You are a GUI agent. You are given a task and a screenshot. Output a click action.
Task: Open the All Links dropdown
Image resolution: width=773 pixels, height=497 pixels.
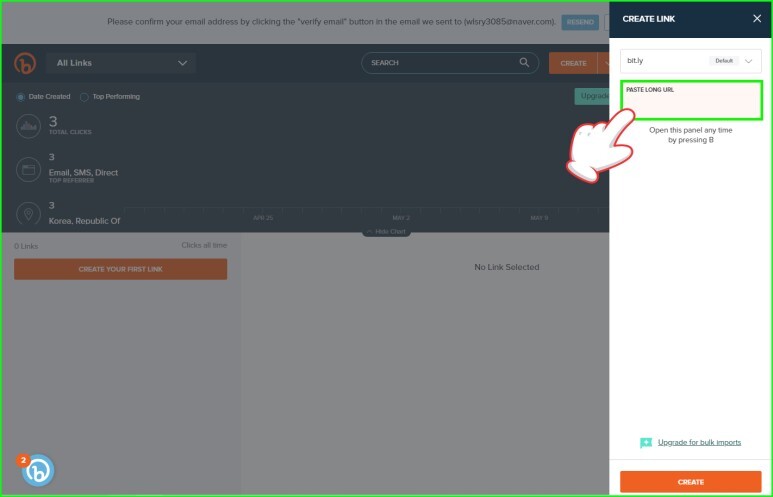pos(121,63)
